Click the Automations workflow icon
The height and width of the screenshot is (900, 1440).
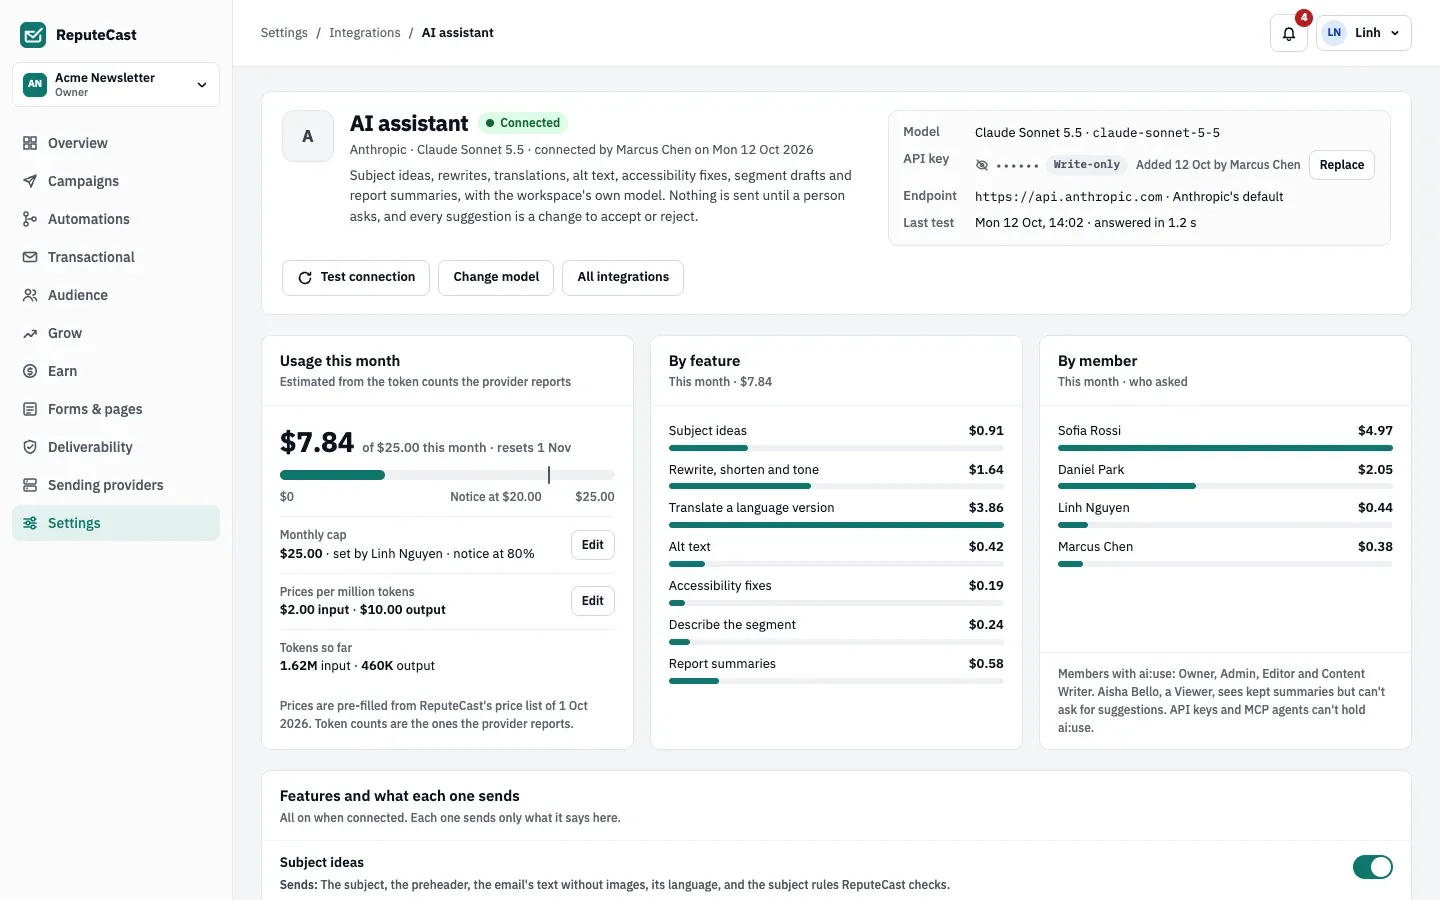(30, 219)
